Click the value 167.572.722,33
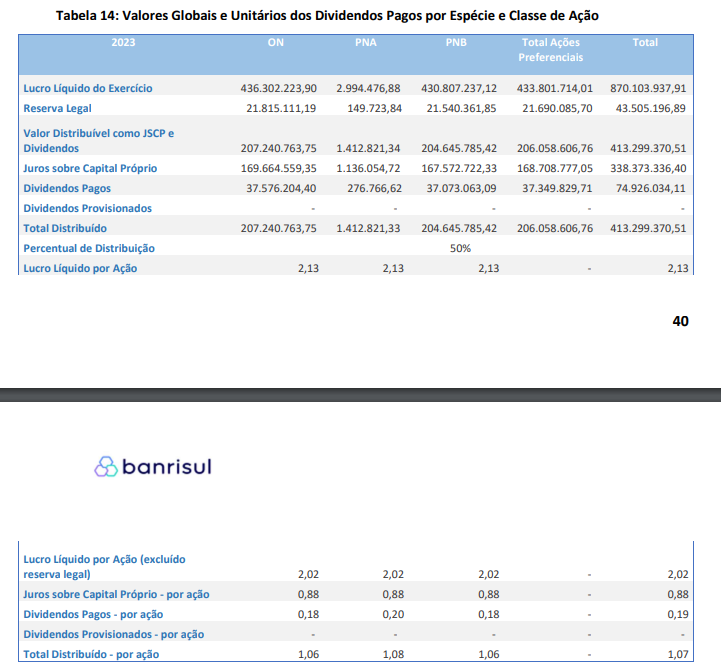This screenshot has width=721, height=670. click(x=459, y=168)
